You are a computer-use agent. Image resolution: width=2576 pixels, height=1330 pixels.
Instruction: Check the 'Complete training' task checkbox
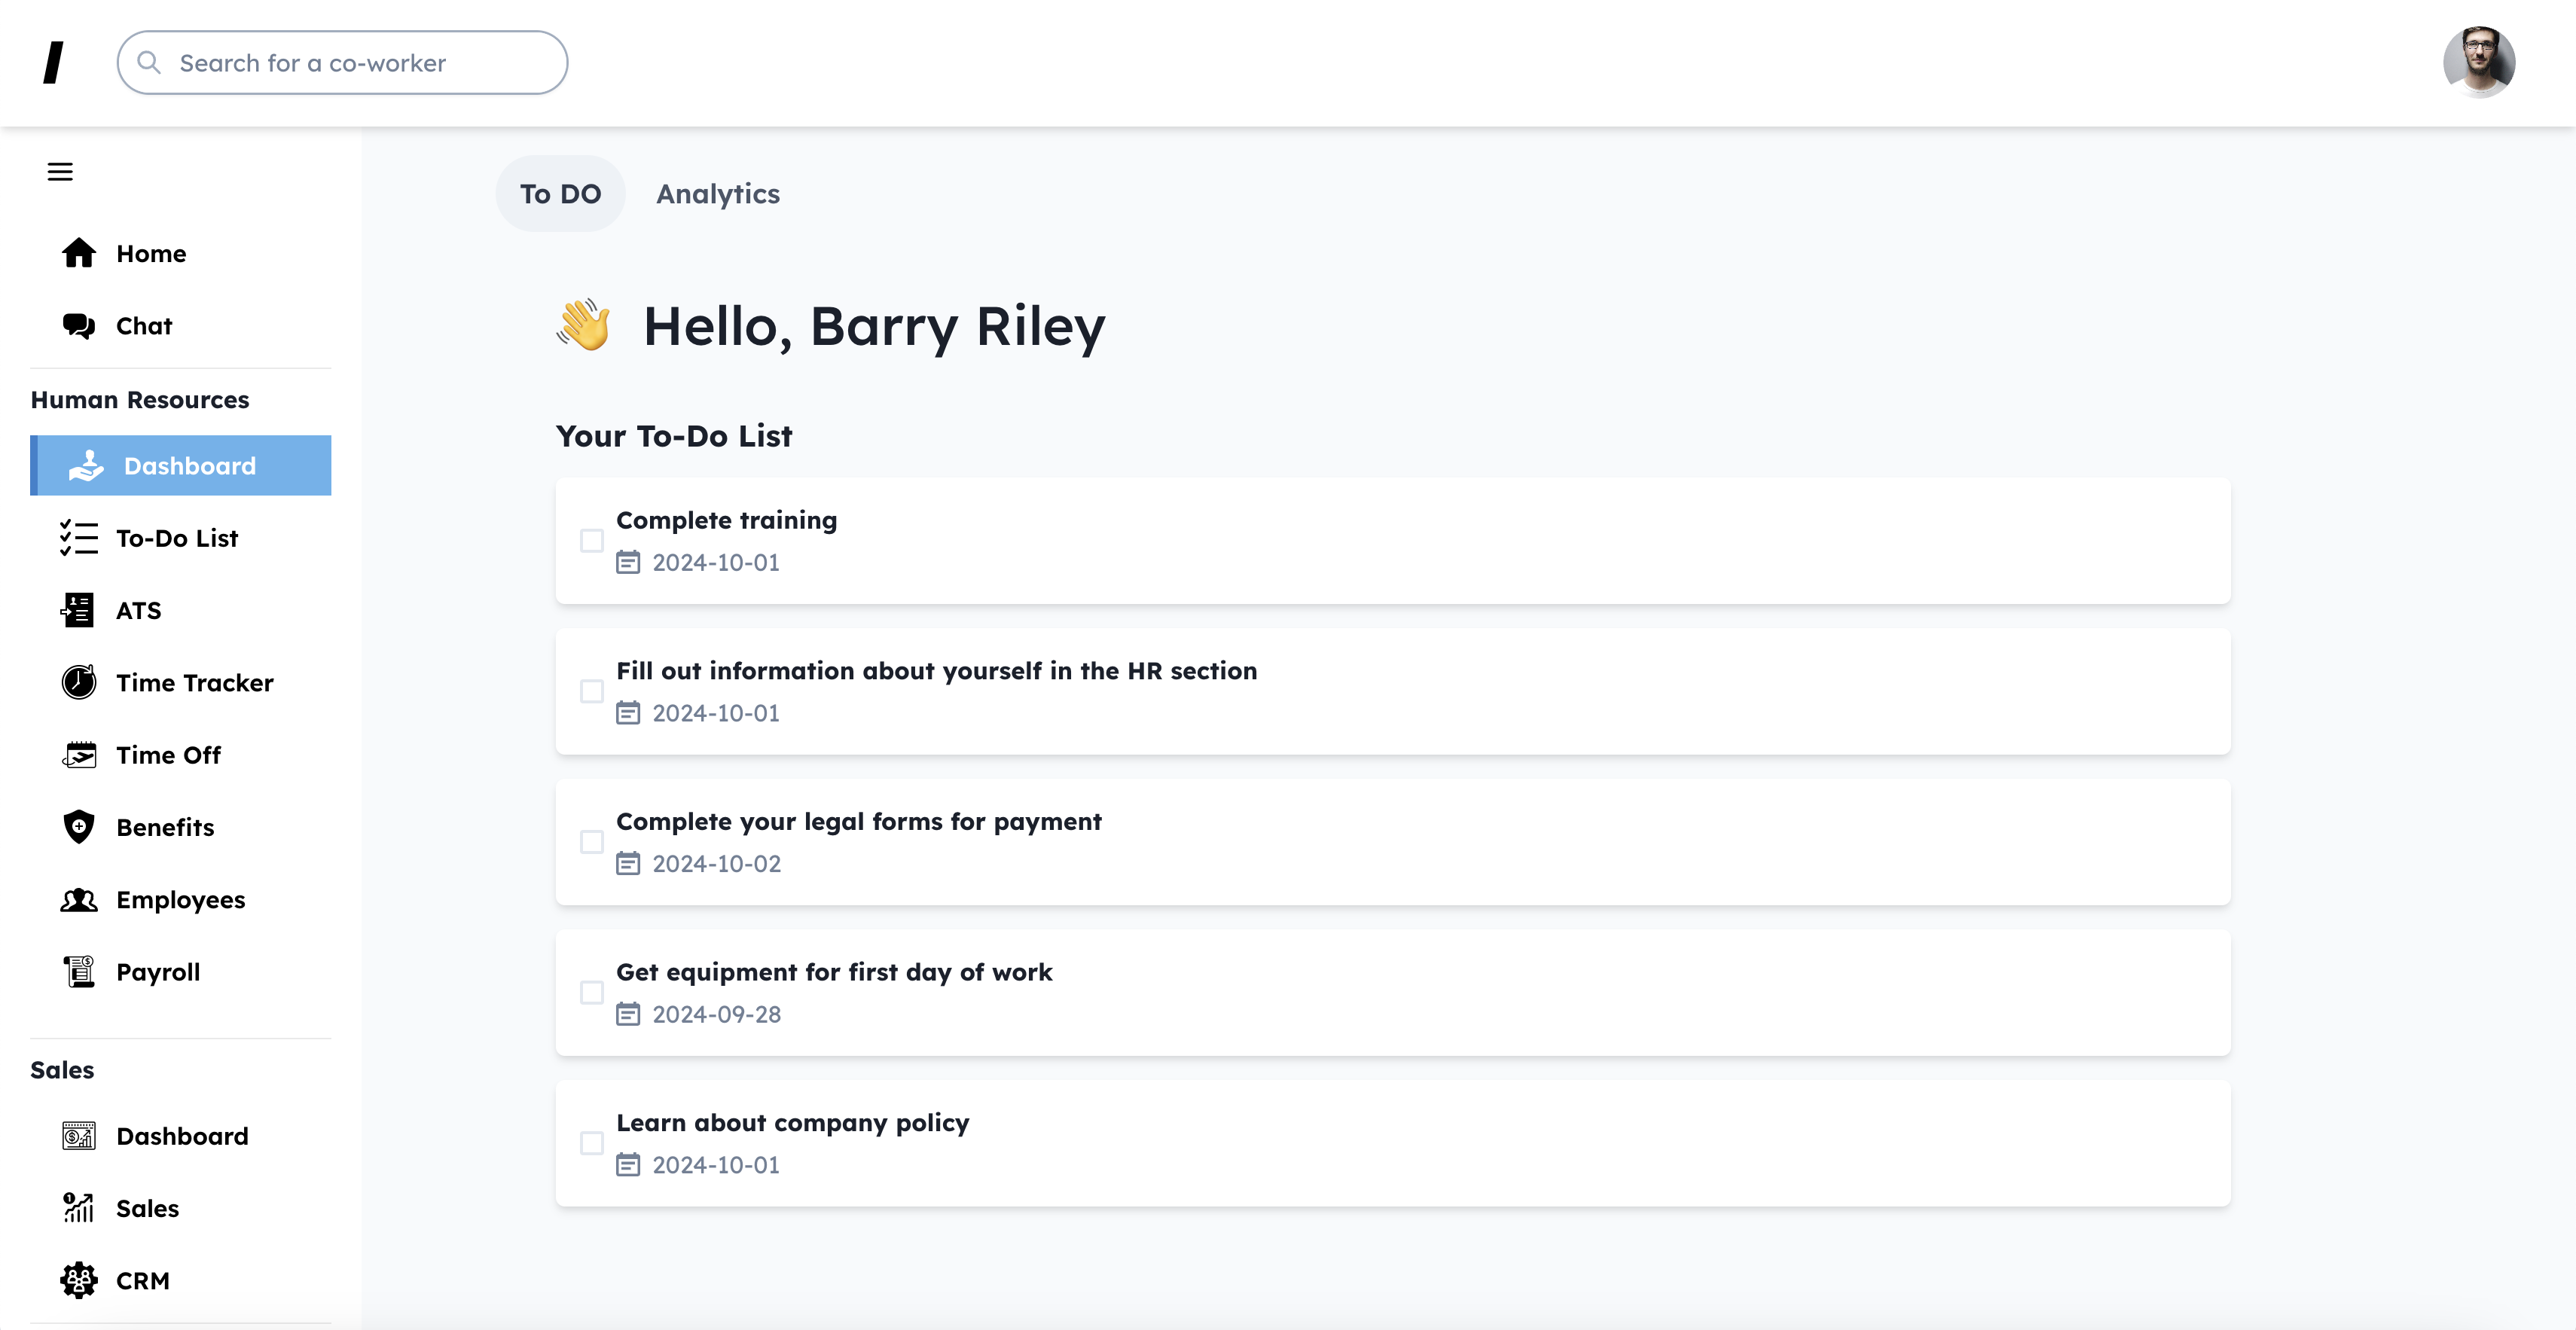coord(592,541)
